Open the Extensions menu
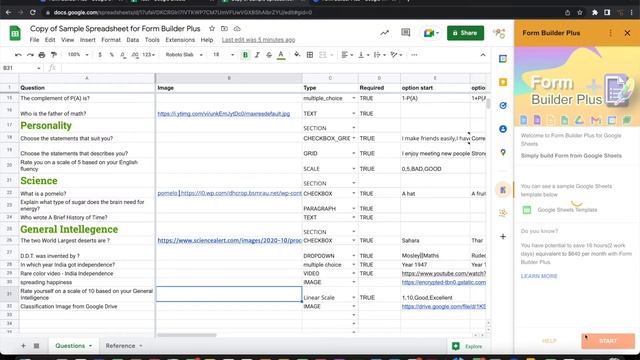640x360 pixels. [x=180, y=40]
